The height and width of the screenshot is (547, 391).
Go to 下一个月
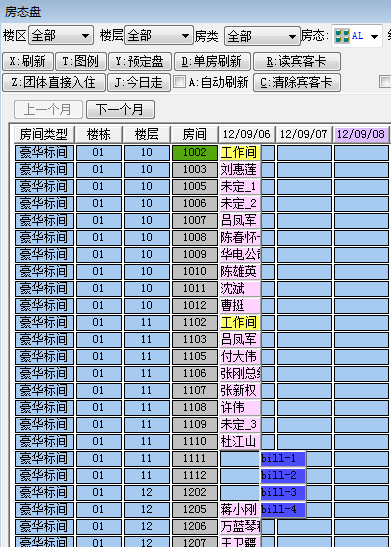120,110
